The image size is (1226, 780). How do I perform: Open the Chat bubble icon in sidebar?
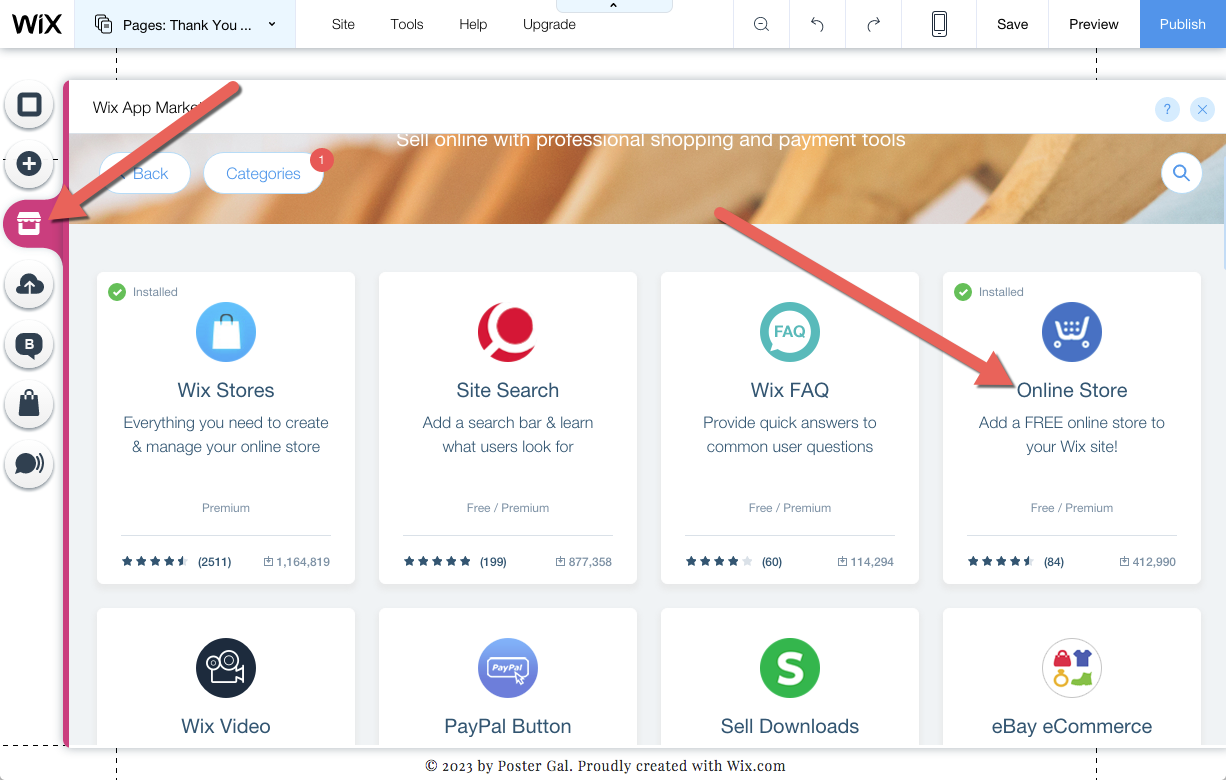click(x=29, y=464)
